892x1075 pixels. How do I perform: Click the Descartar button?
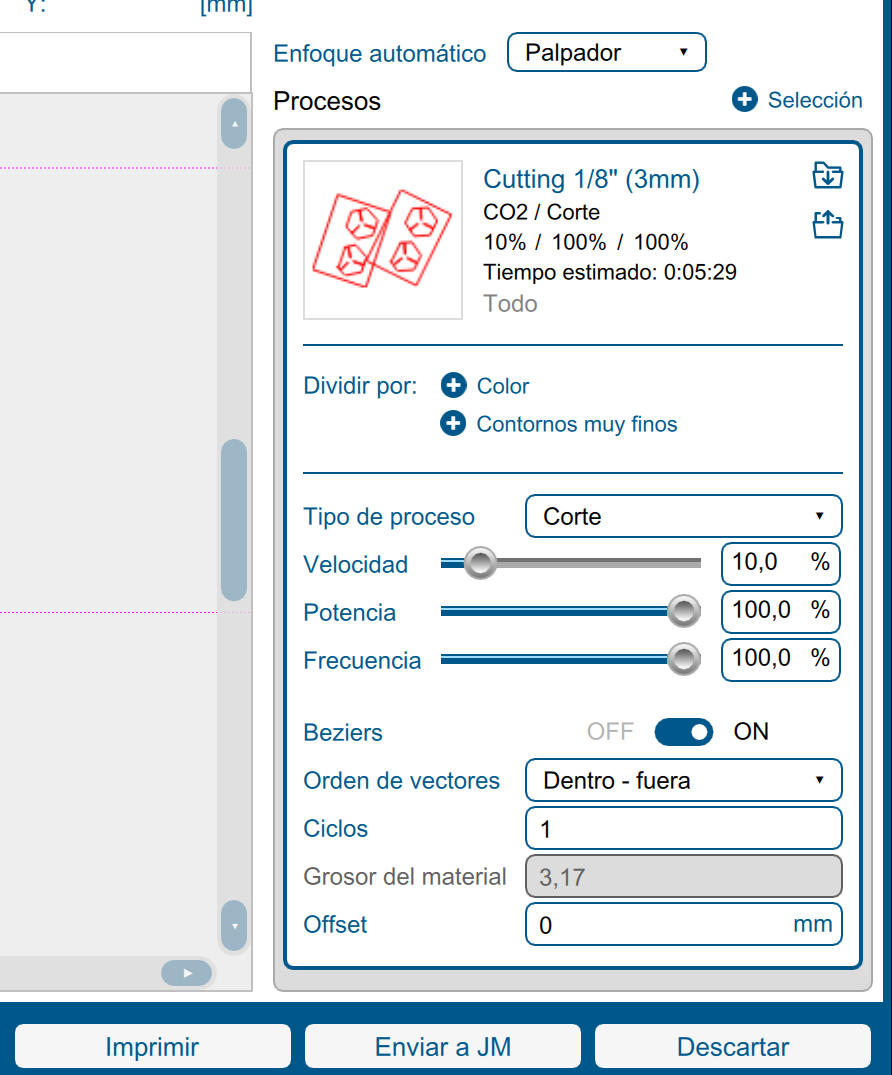pos(733,1047)
